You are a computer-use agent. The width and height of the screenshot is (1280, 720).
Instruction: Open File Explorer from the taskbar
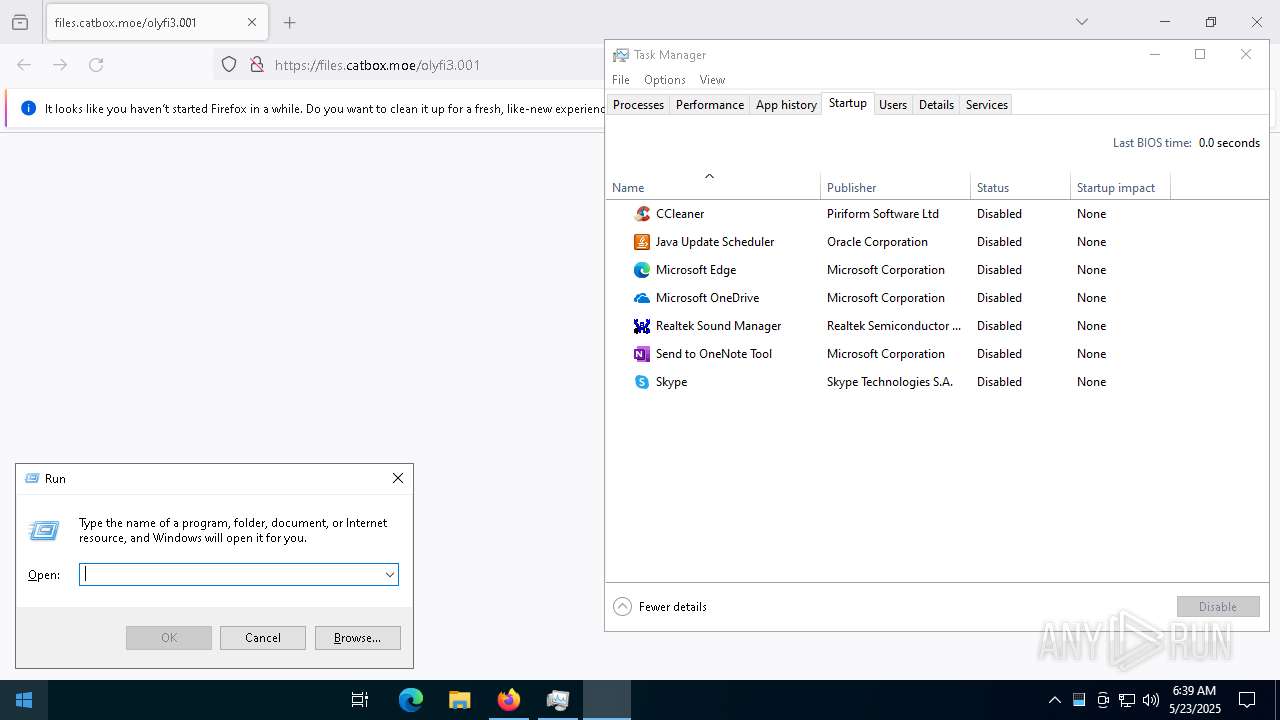[459, 700]
